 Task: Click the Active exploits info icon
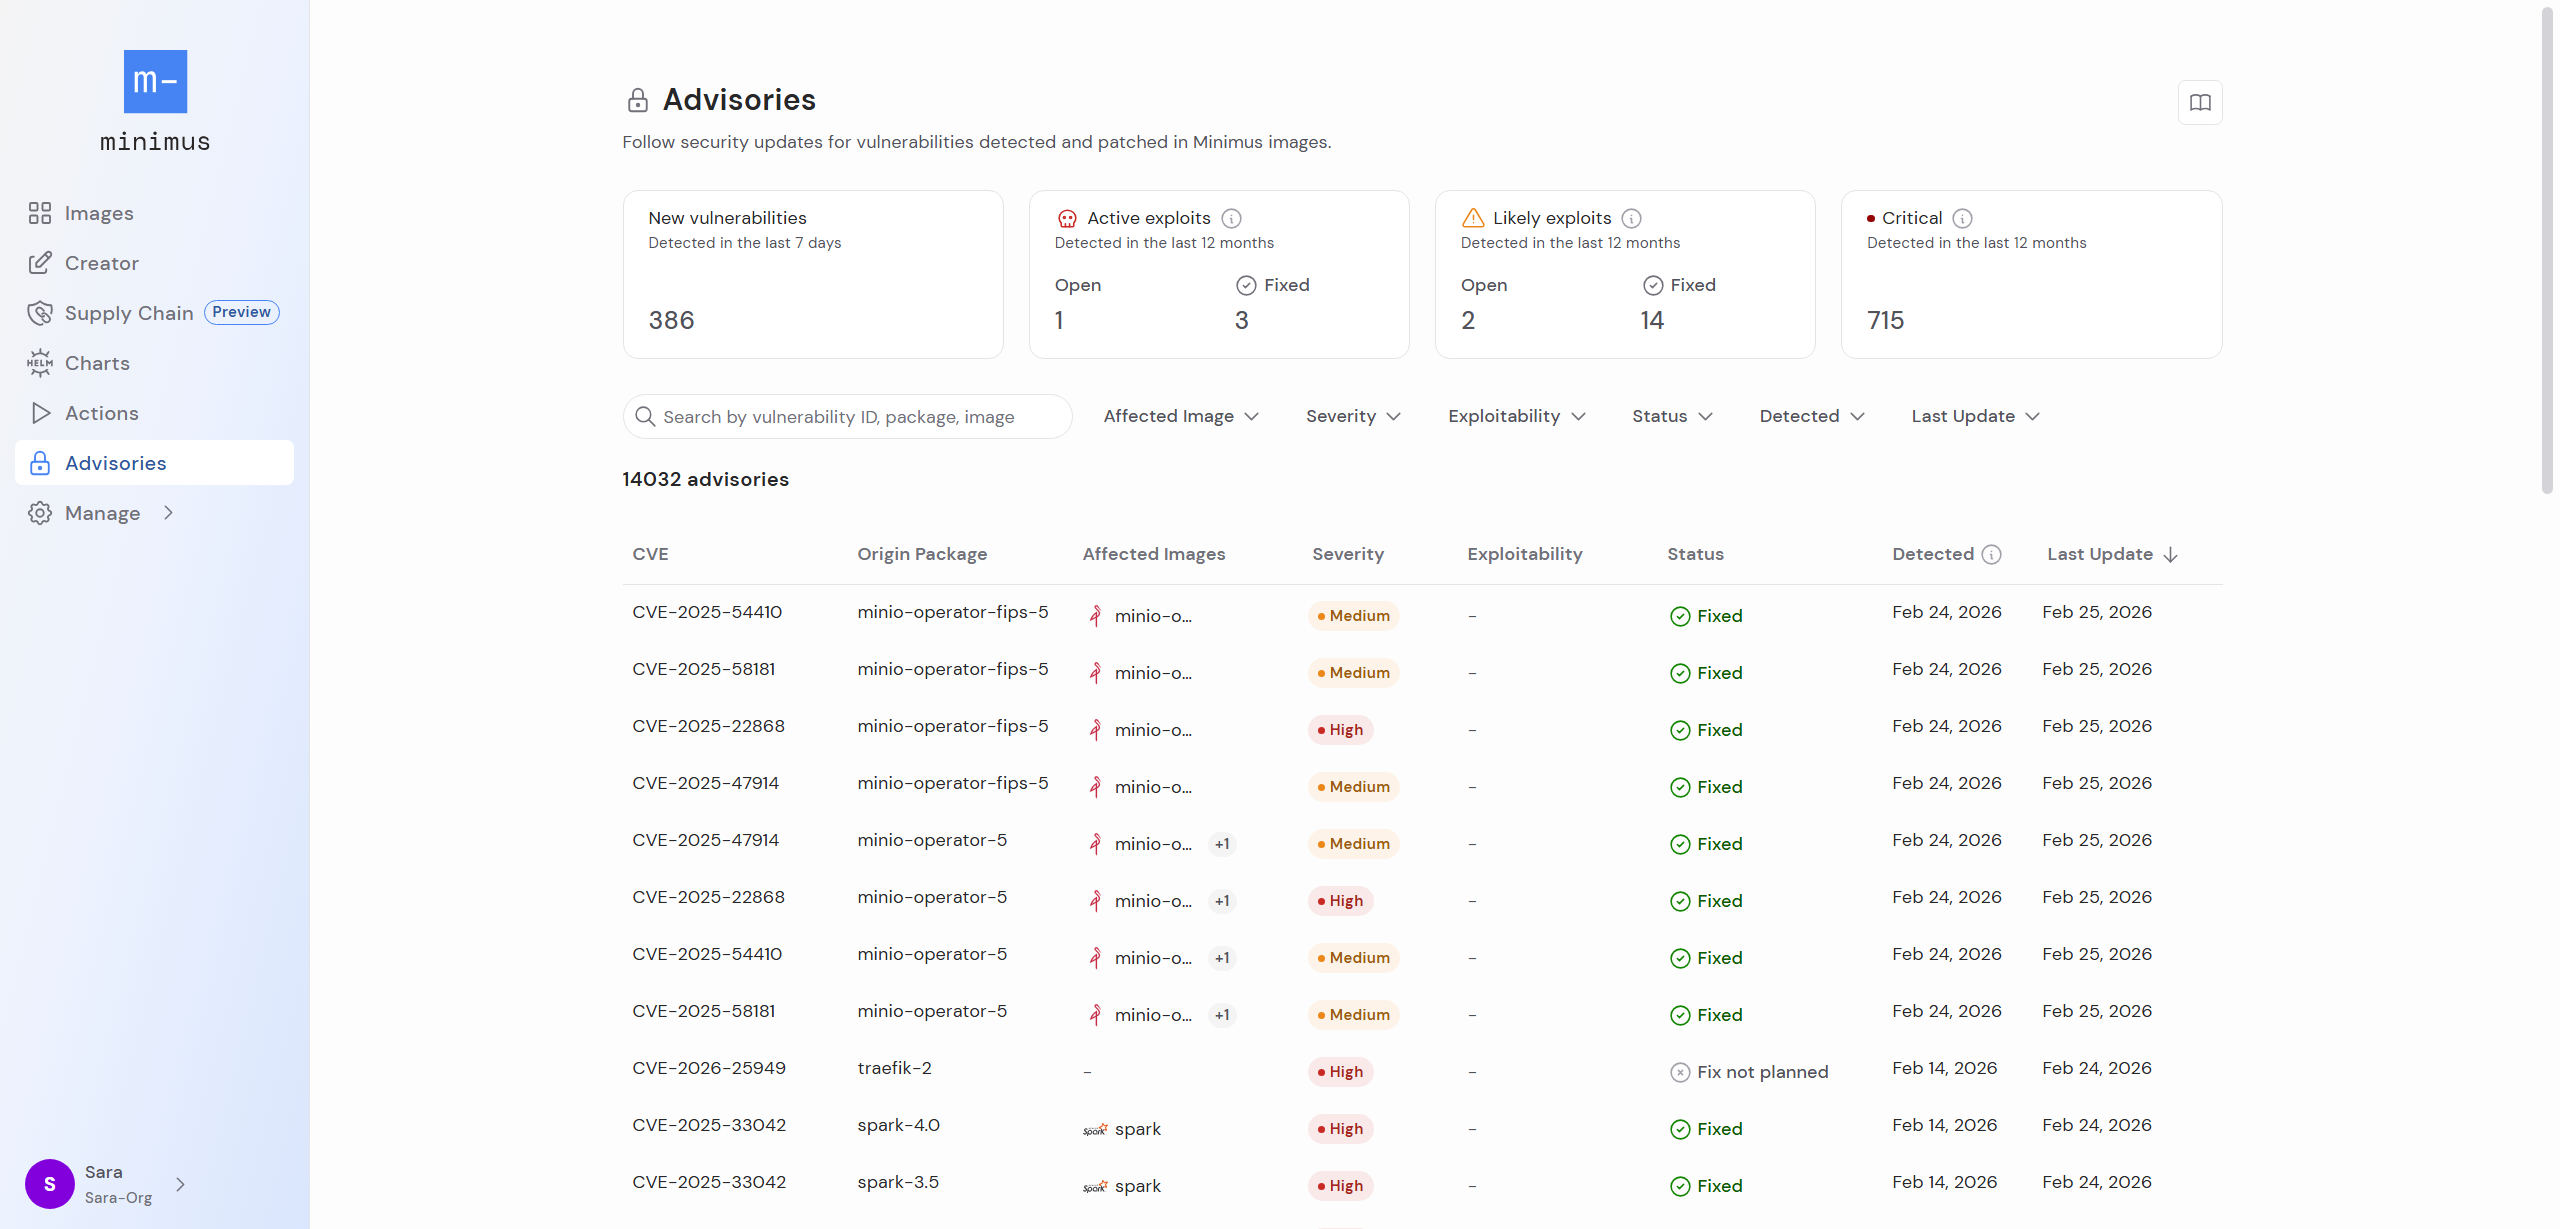(1232, 218)
